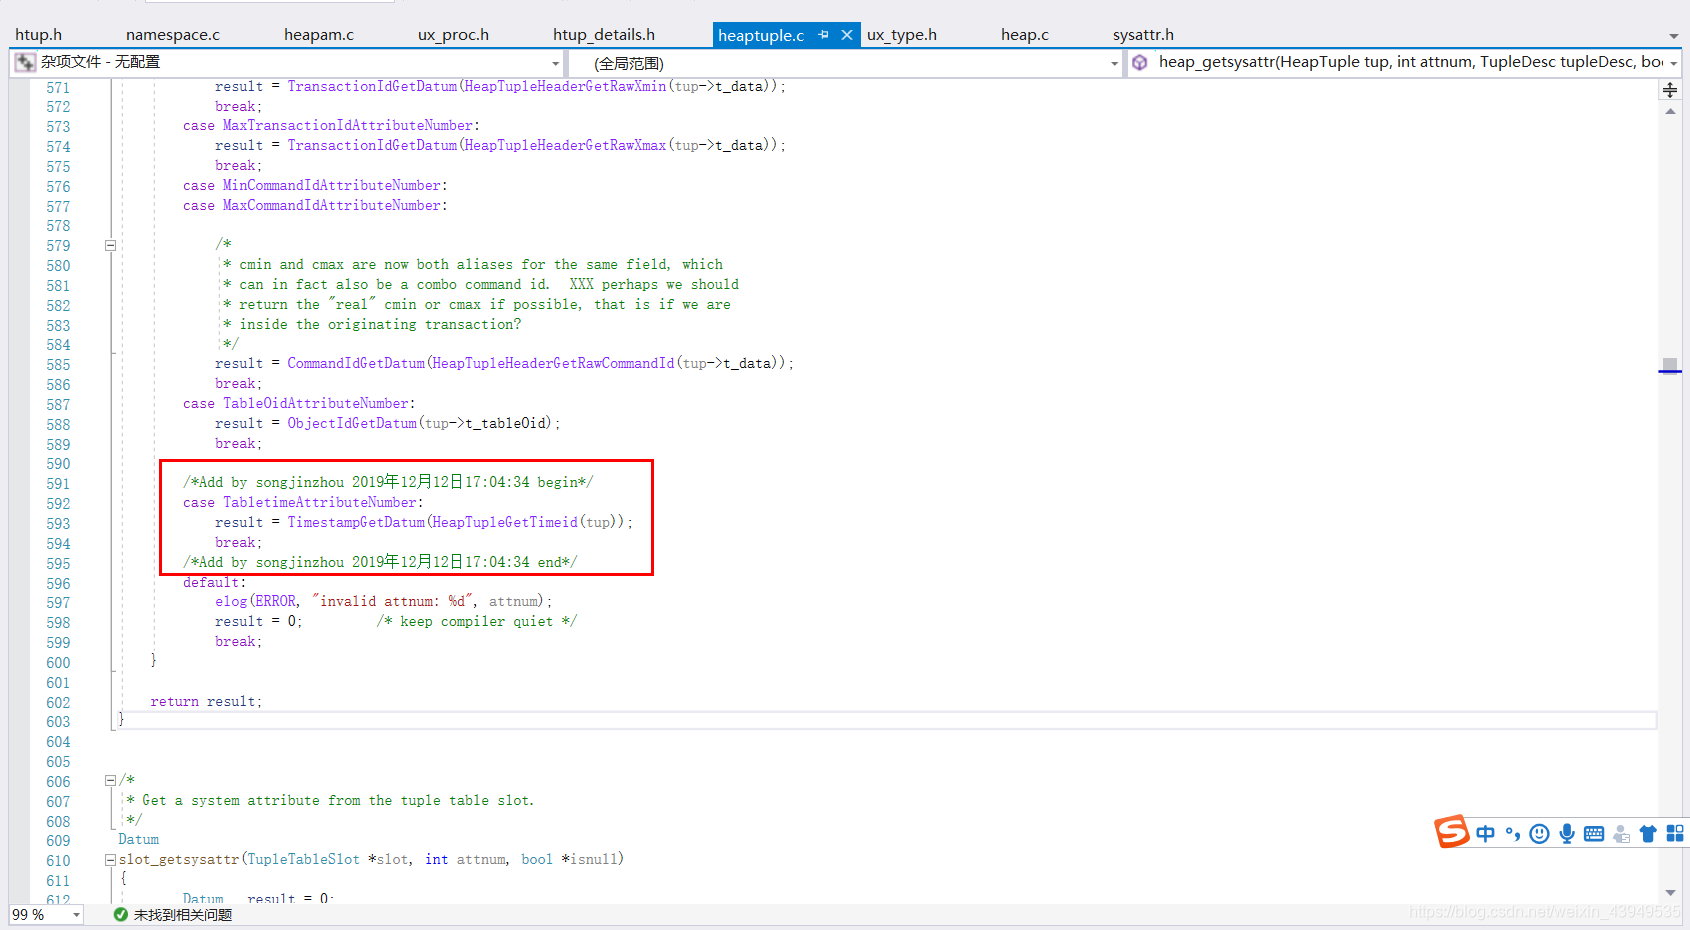Switch to the heap.c tab
1690x930 pixels.
[x=1025, y=35]
